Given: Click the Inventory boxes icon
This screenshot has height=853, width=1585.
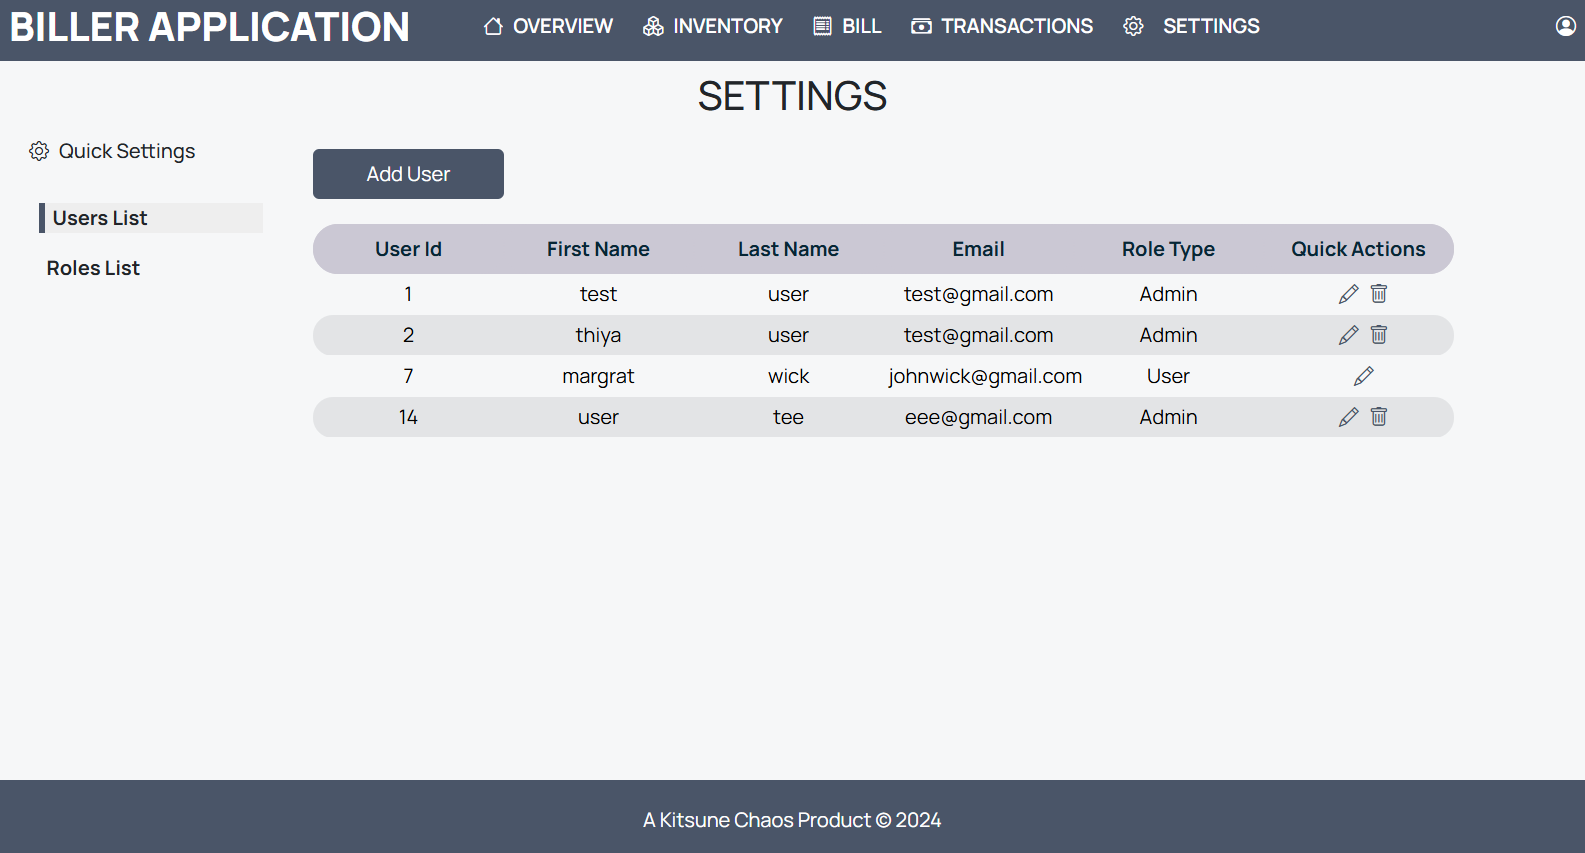Looking at the screenshot, I should click(653, 26).
